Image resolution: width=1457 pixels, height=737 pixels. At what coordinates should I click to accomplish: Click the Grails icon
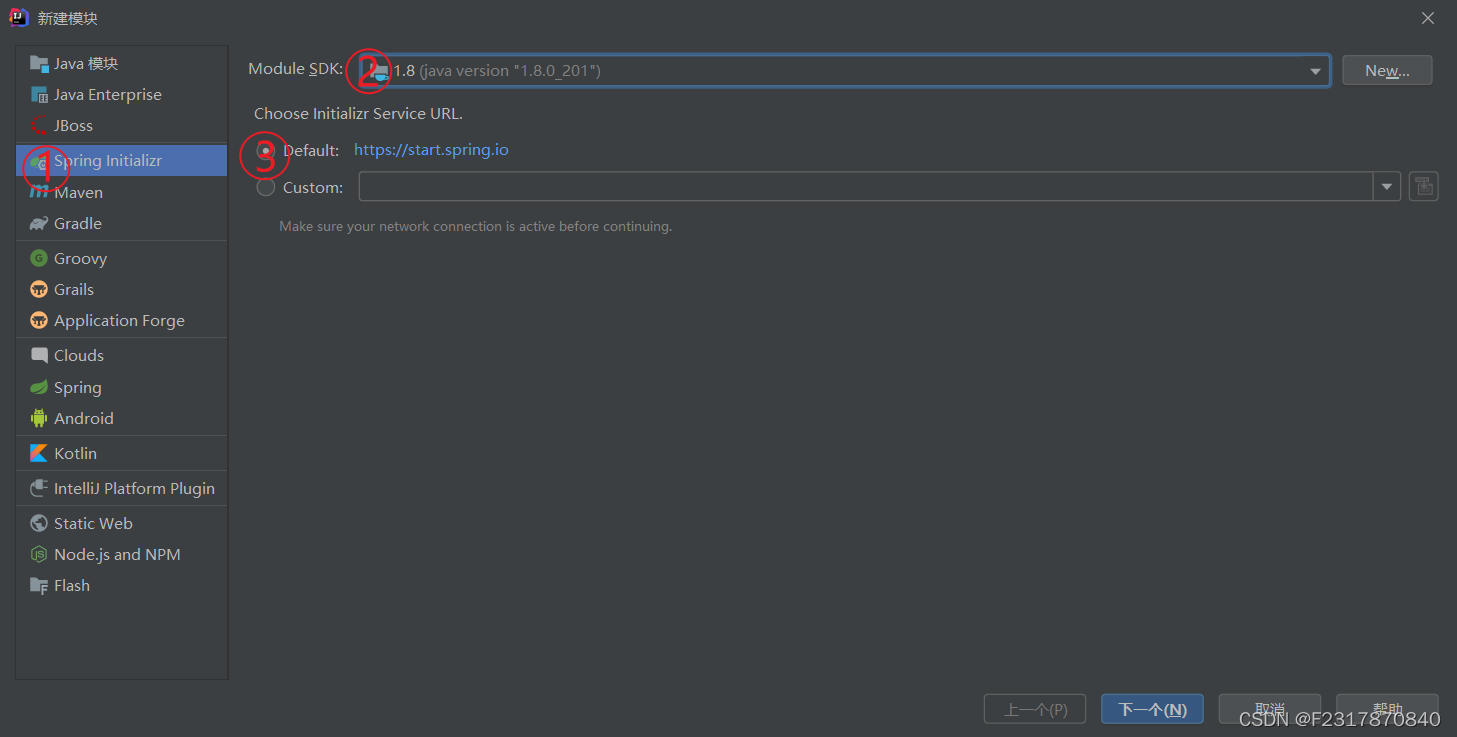[39, 289]
